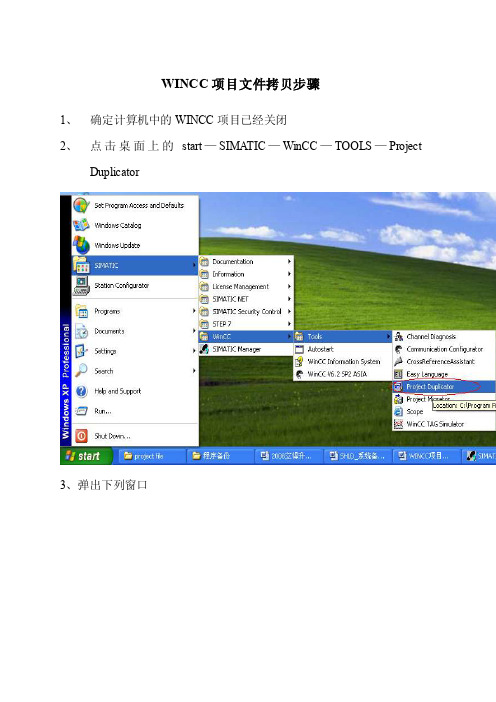Expand the STEP 7 submenu
Image resolution: width=496 pixels, height=702 pixels.
pyautogui.click(x=246, y=324)
